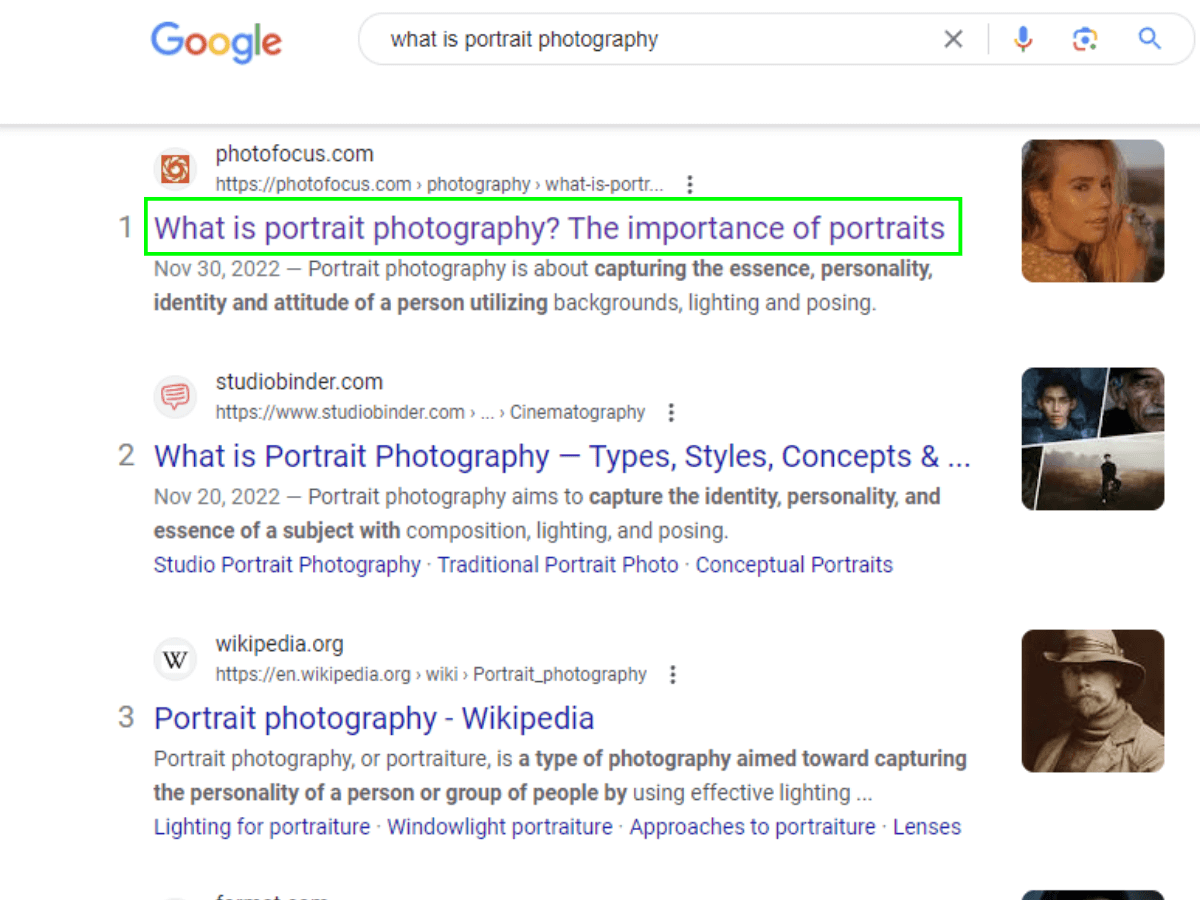The image size is (1200, 900).
Task: Open the StudioBinder 'What is Portrait Photography' result
Action: pyautogui.click(x=561, y=457)
